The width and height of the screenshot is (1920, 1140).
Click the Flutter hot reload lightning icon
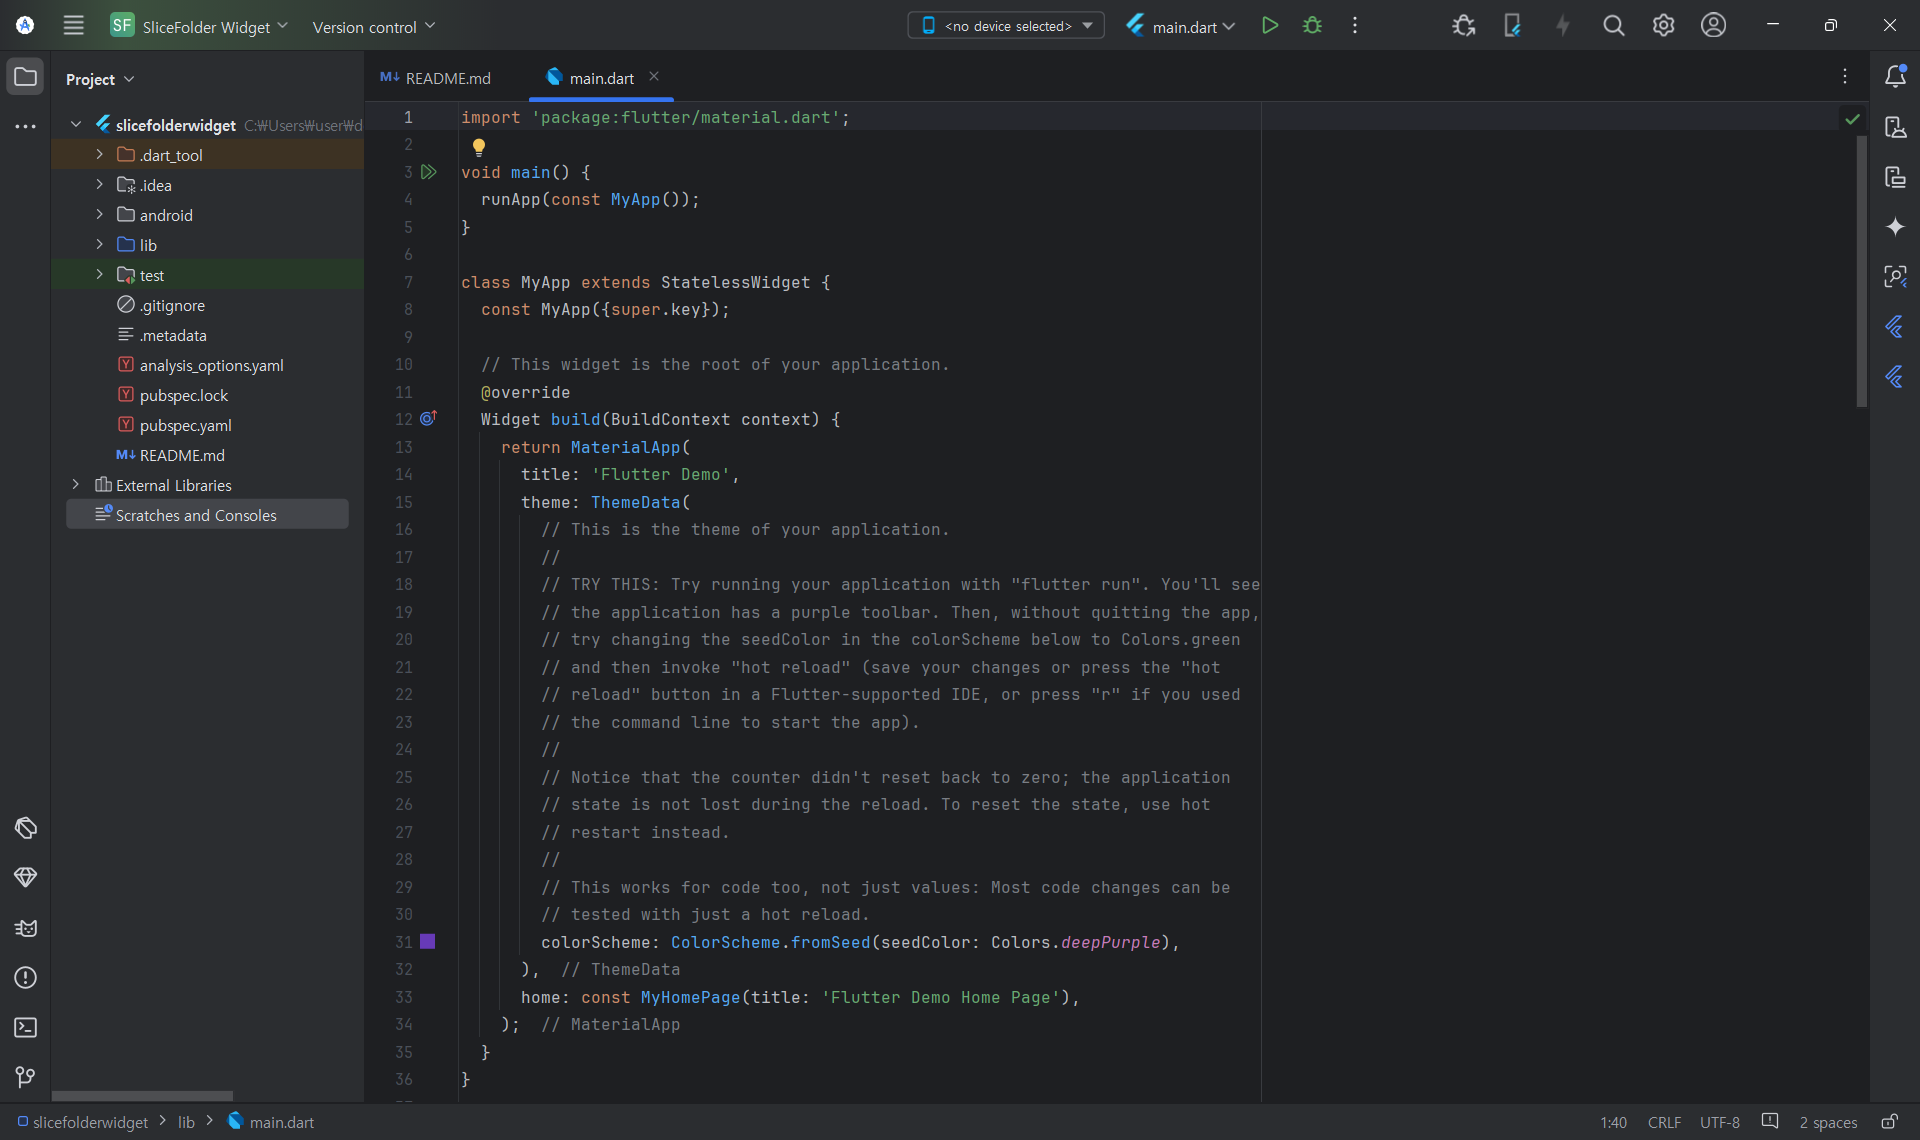coord(1563,26)
